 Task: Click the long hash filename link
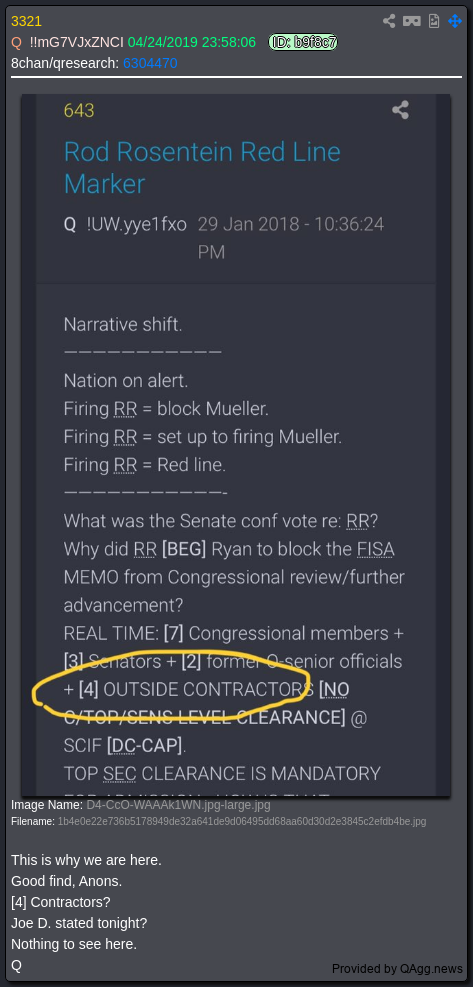coord(242,821)
